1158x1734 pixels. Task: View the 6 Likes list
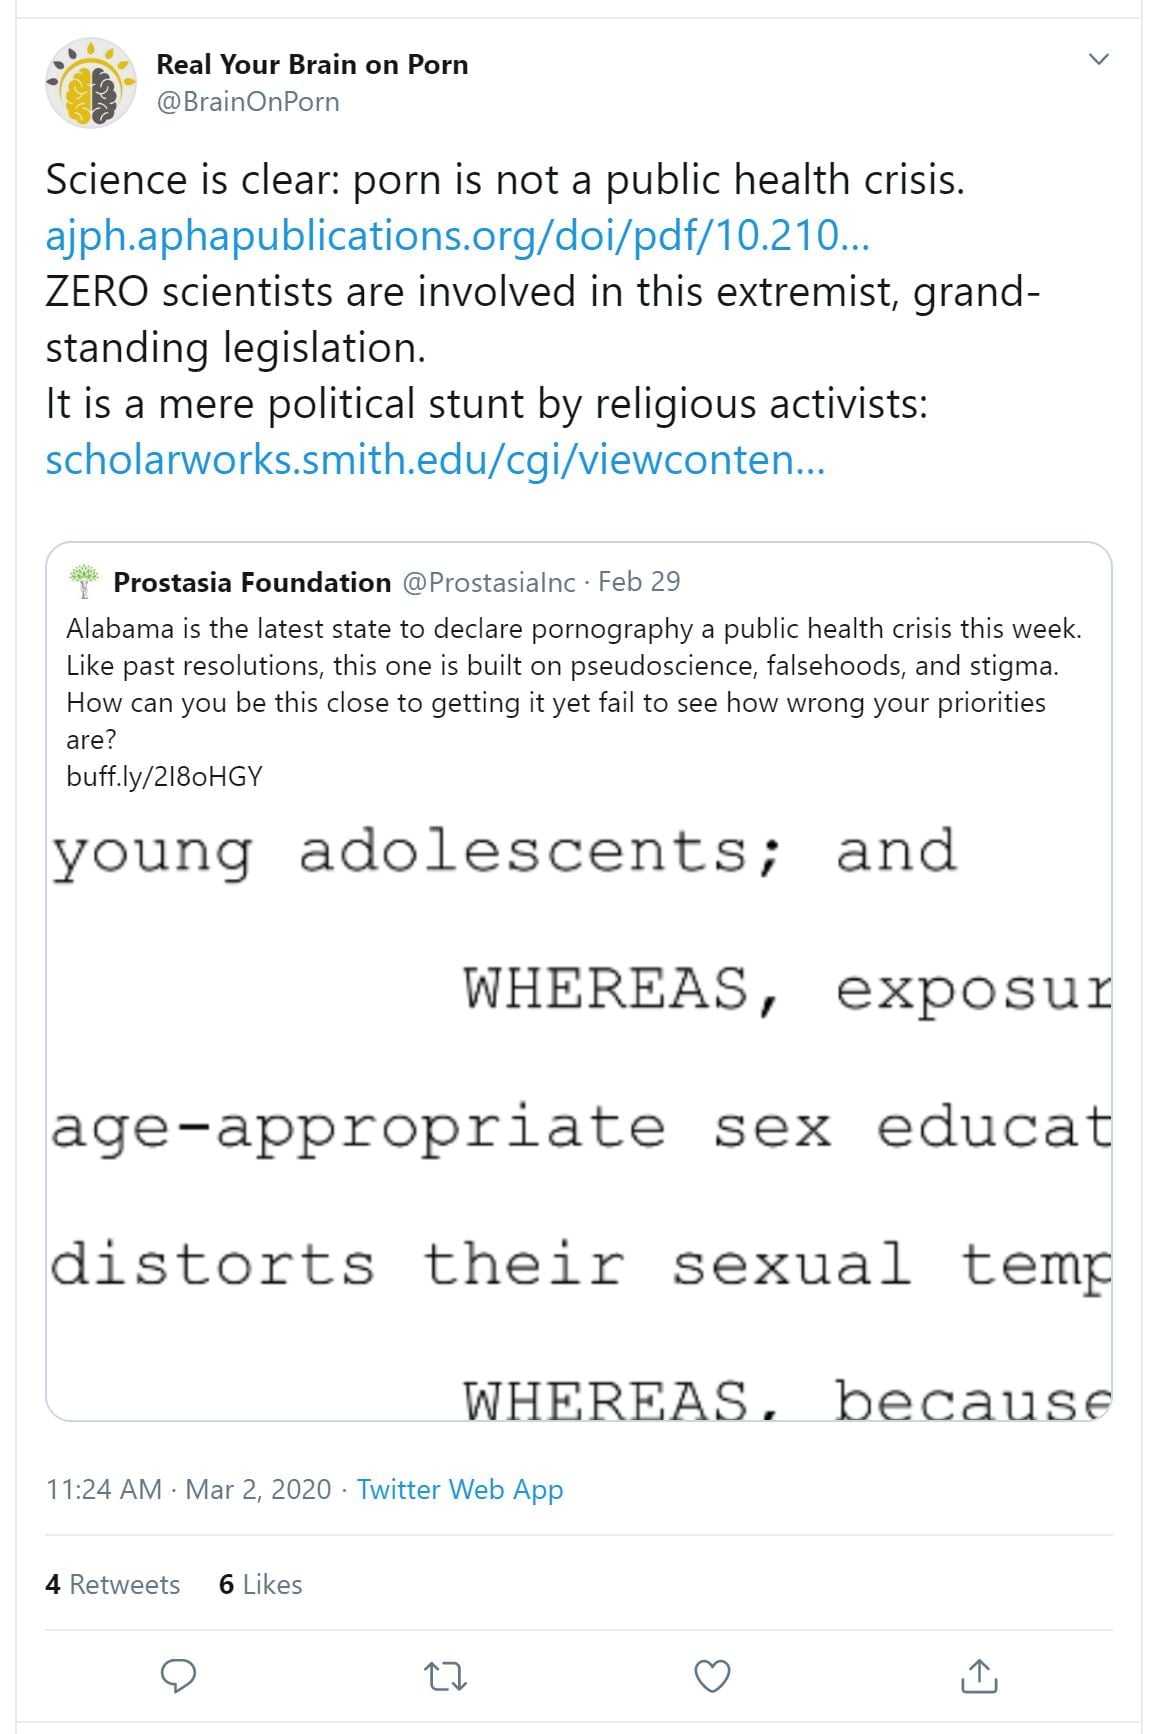[260, 1584]
